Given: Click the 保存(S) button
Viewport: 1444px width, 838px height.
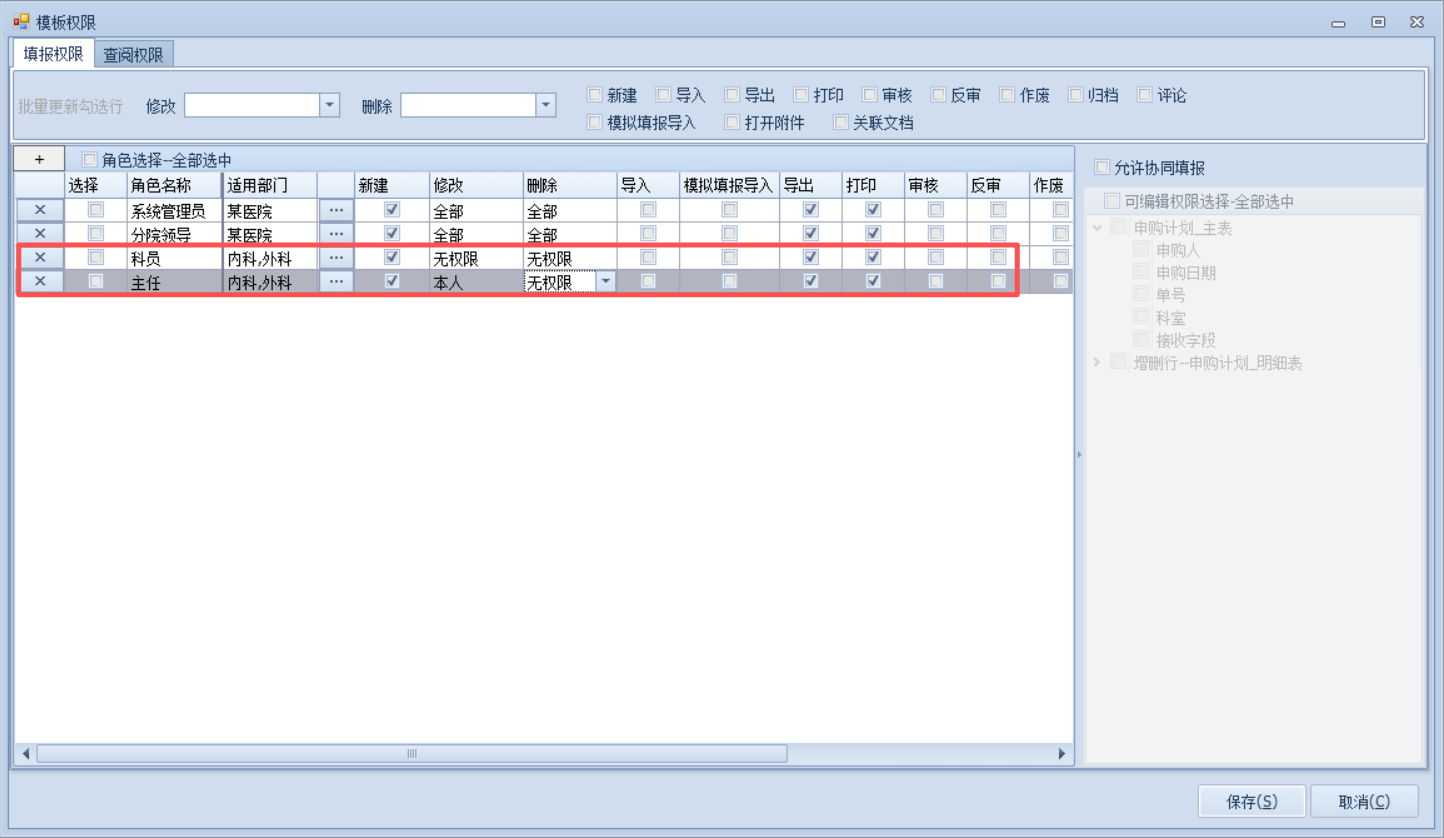Looking at the screenshot, I should pos(1252,801).
